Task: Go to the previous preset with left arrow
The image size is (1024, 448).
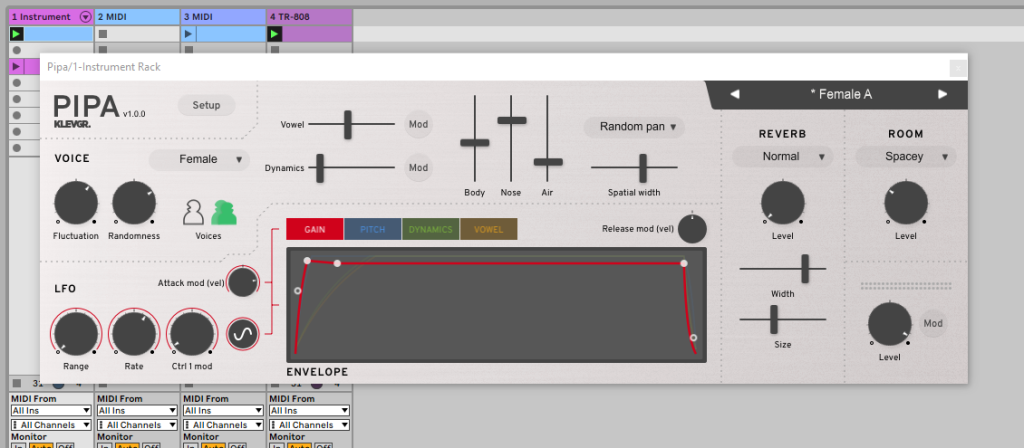Action: [735, 95]
